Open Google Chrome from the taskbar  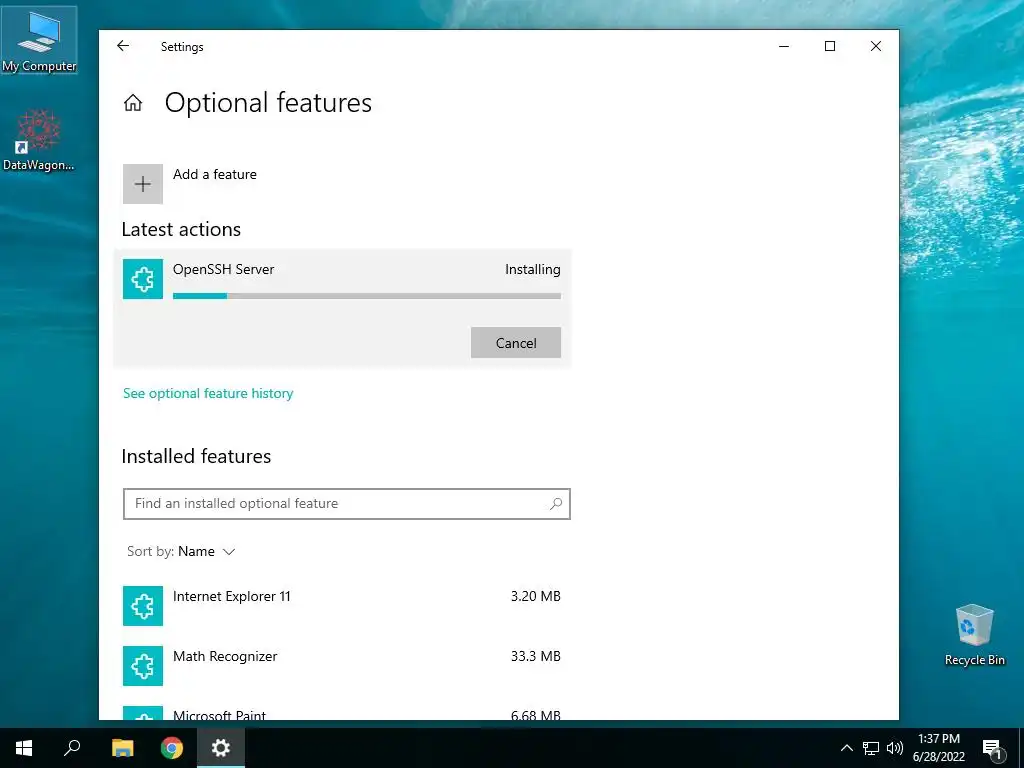172,748
